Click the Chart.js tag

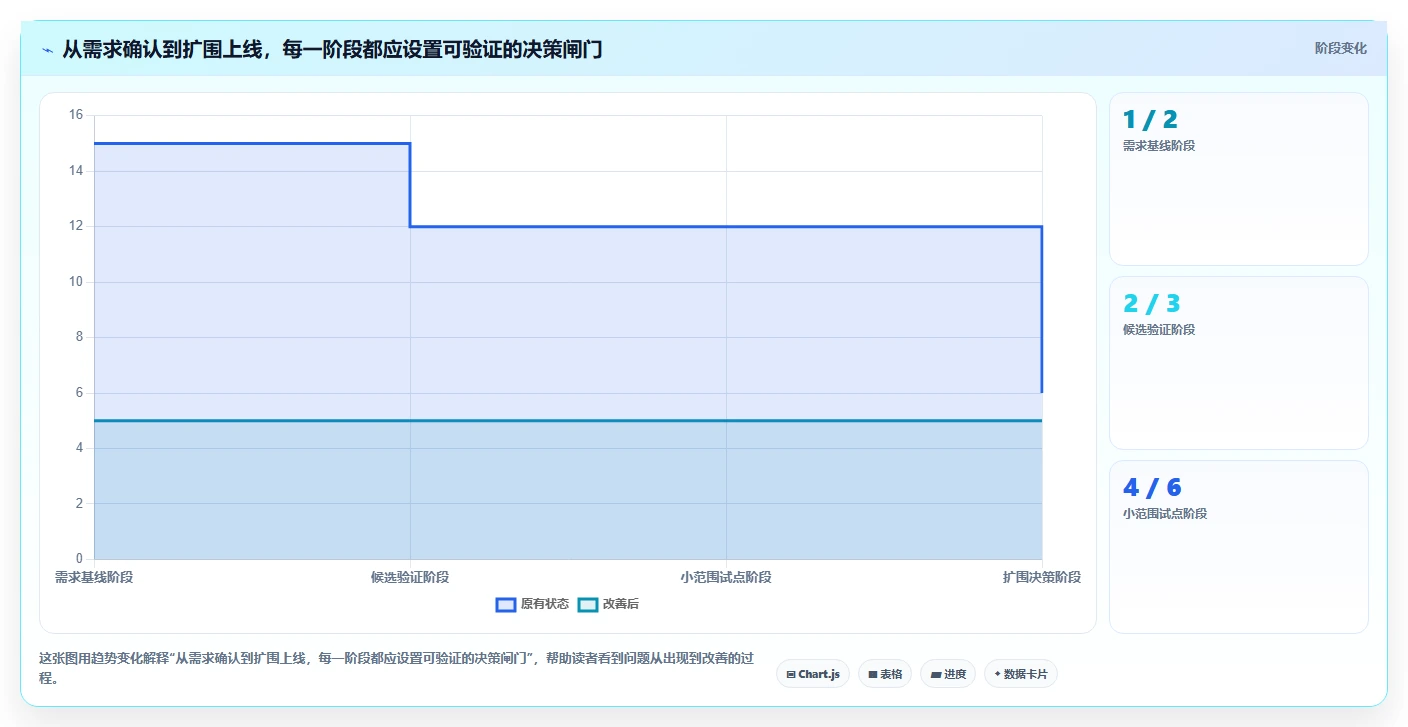point(813,674)
